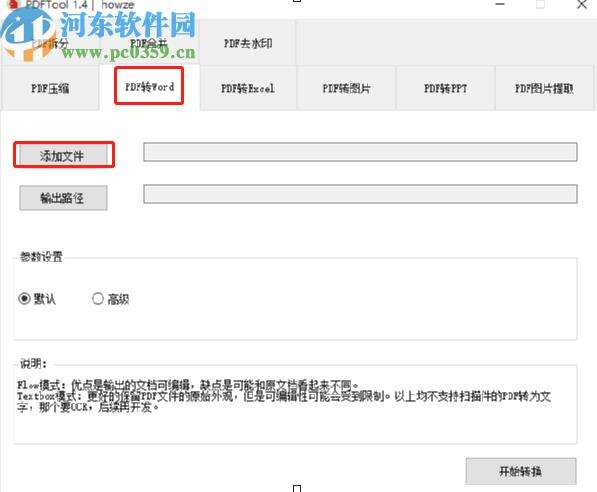Focus the output path text field
This screenshot has height=492, width=597.
[360, 194]
